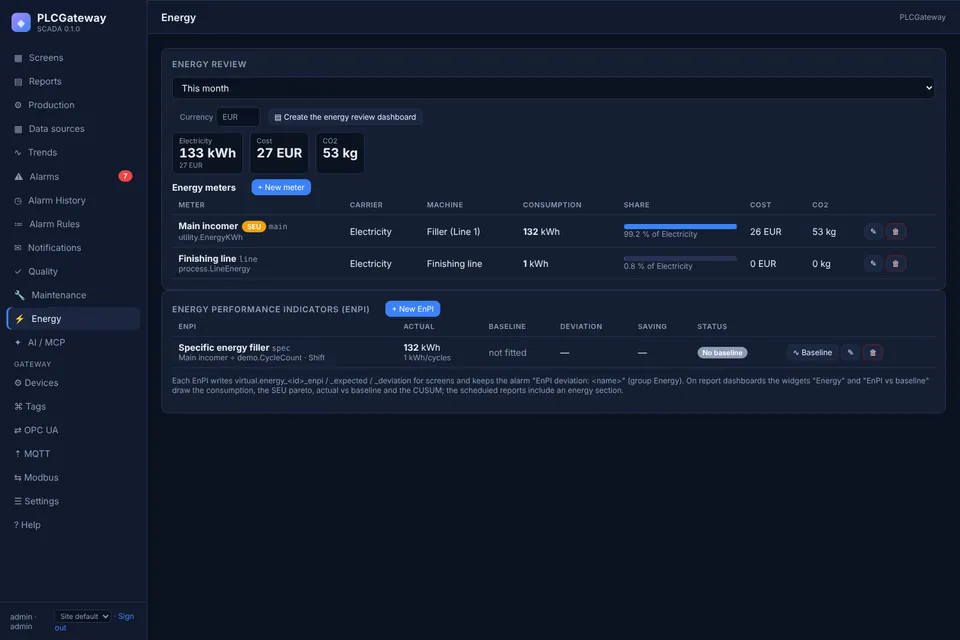
Task: Click the Data sources sidebar icon
Action: coord(18,129)
